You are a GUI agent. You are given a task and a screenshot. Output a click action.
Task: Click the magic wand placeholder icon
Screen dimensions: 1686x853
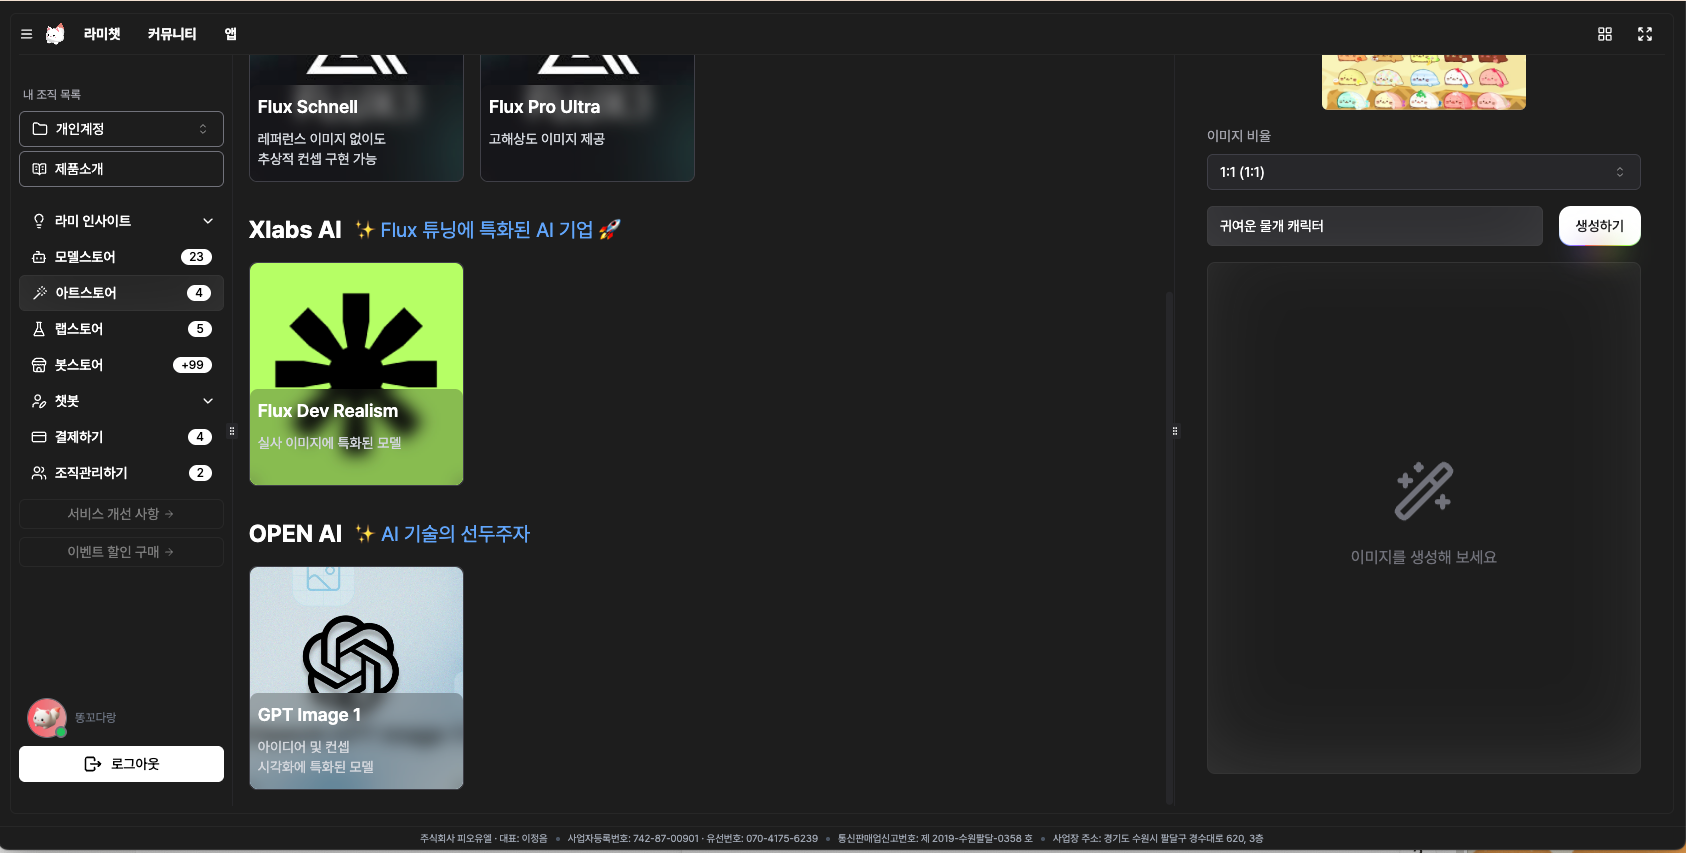(x=1424, y=491)
